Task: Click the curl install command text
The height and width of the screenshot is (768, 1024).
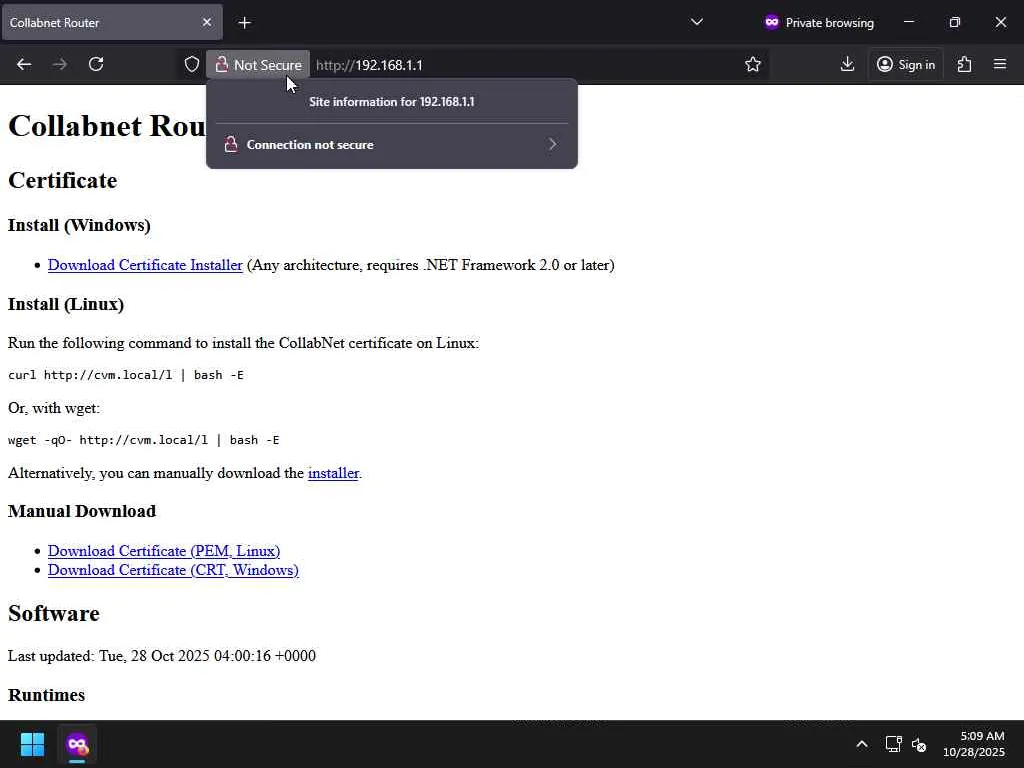Action: coord(125,375)
